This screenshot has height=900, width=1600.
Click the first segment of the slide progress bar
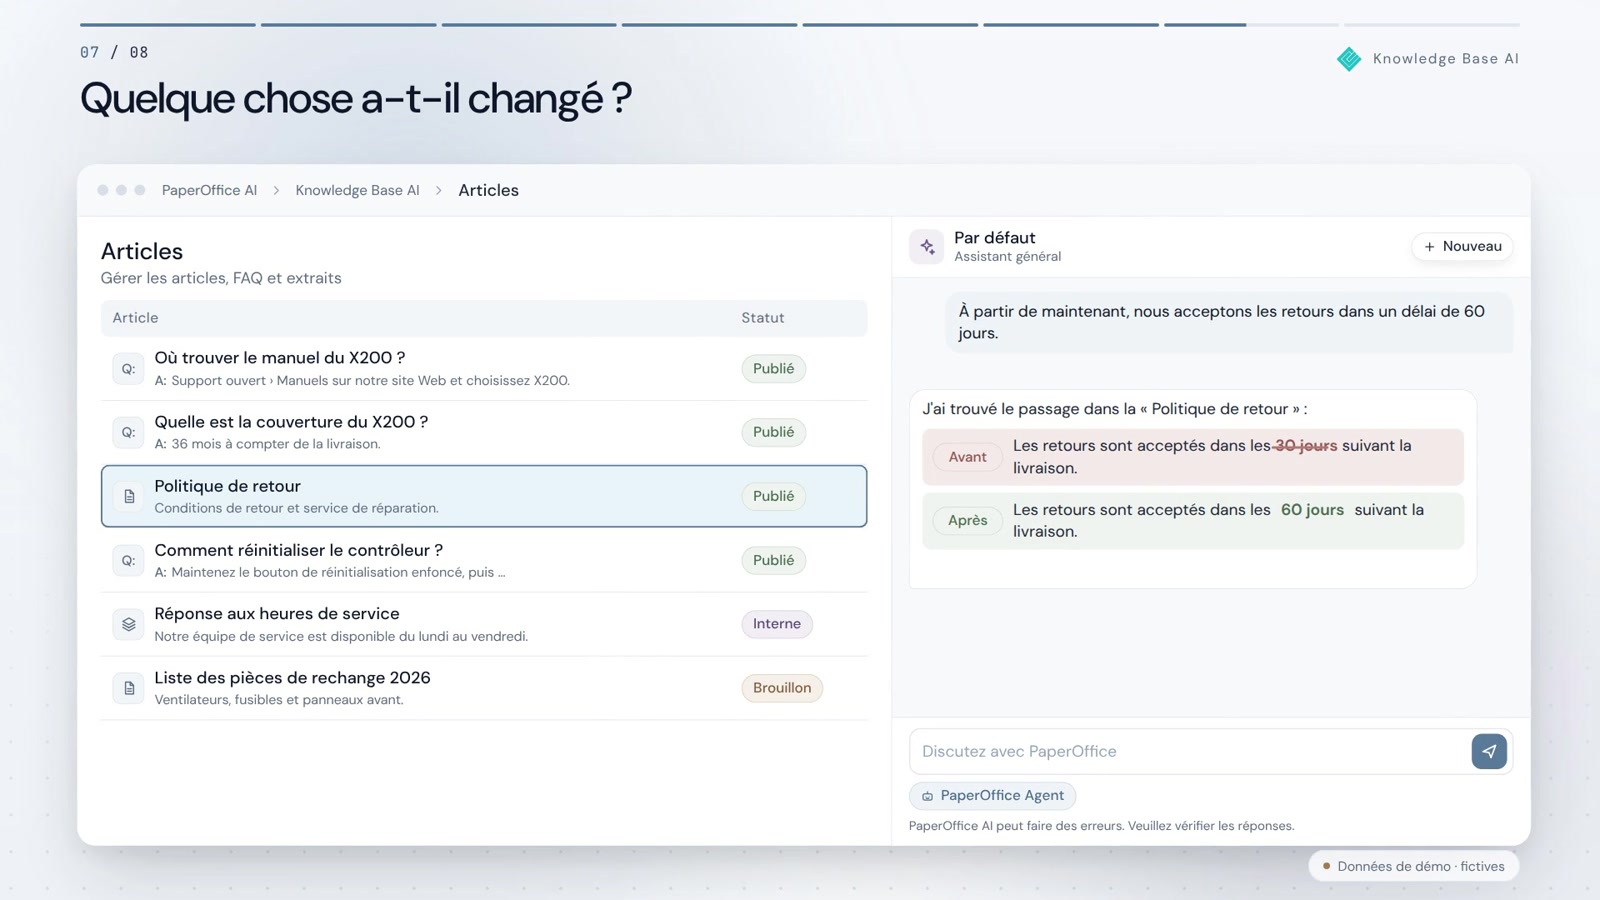click(x=167, y=25)
